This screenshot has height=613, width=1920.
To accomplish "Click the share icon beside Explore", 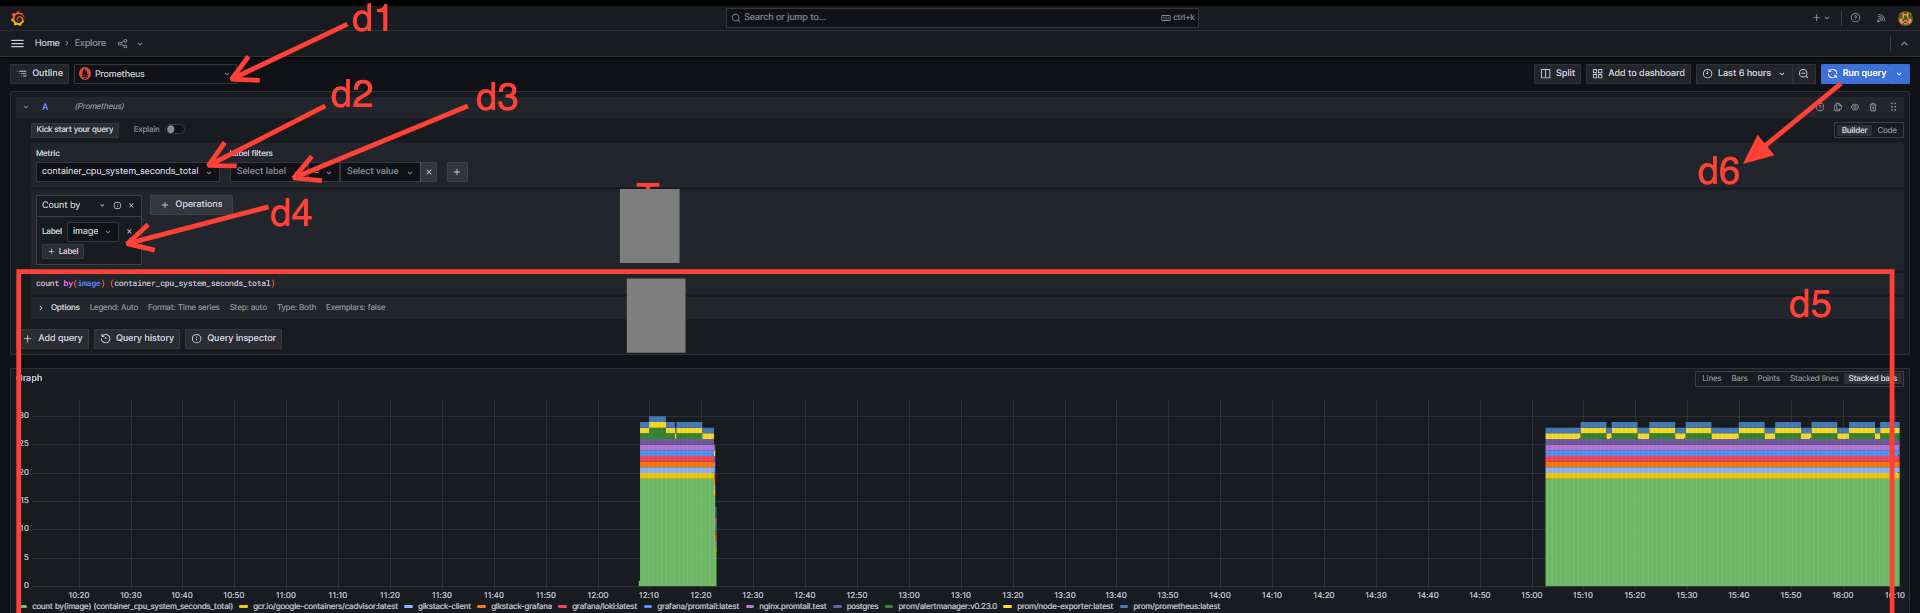I will 123,43.
